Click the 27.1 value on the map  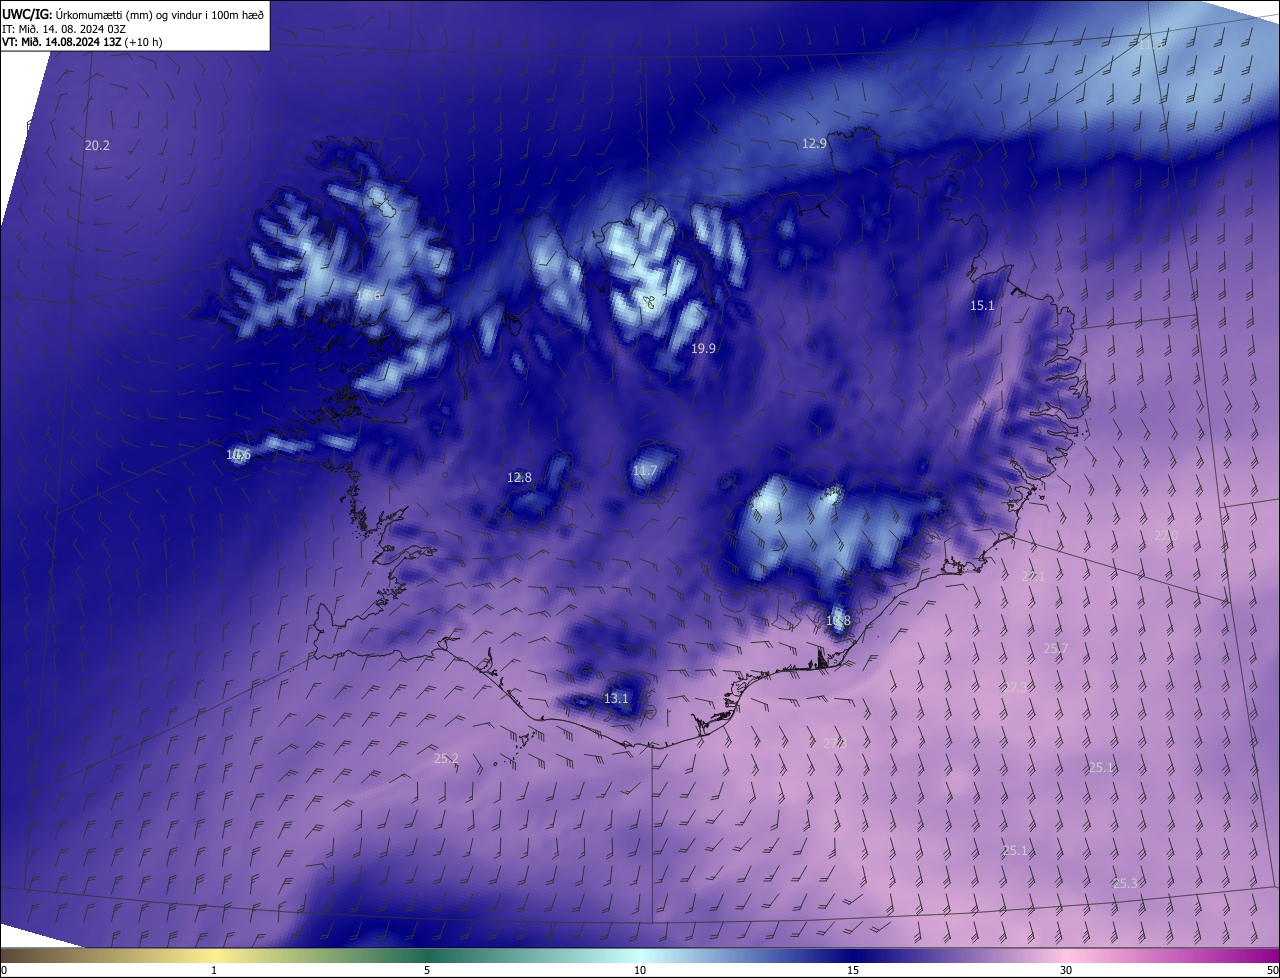(x=1033, y=577)
